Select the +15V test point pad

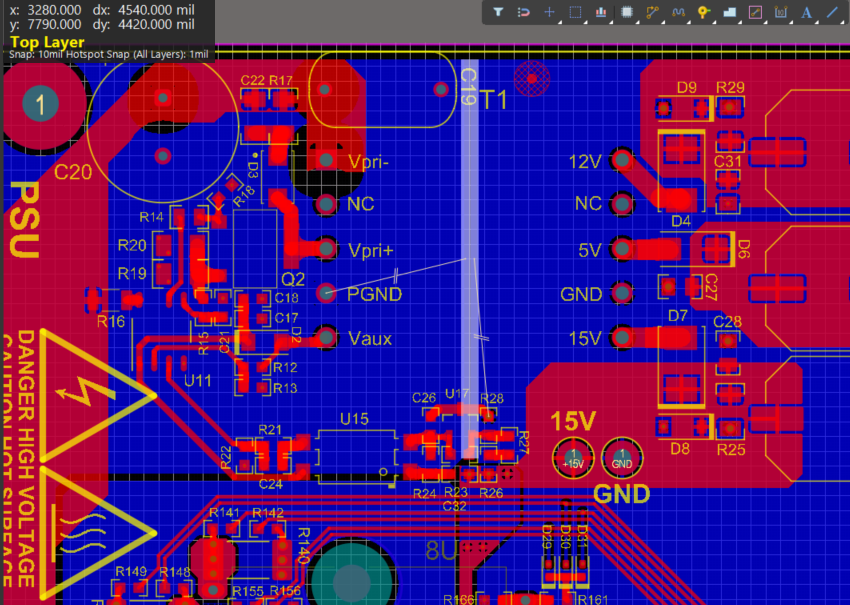(x=573, y=458)
